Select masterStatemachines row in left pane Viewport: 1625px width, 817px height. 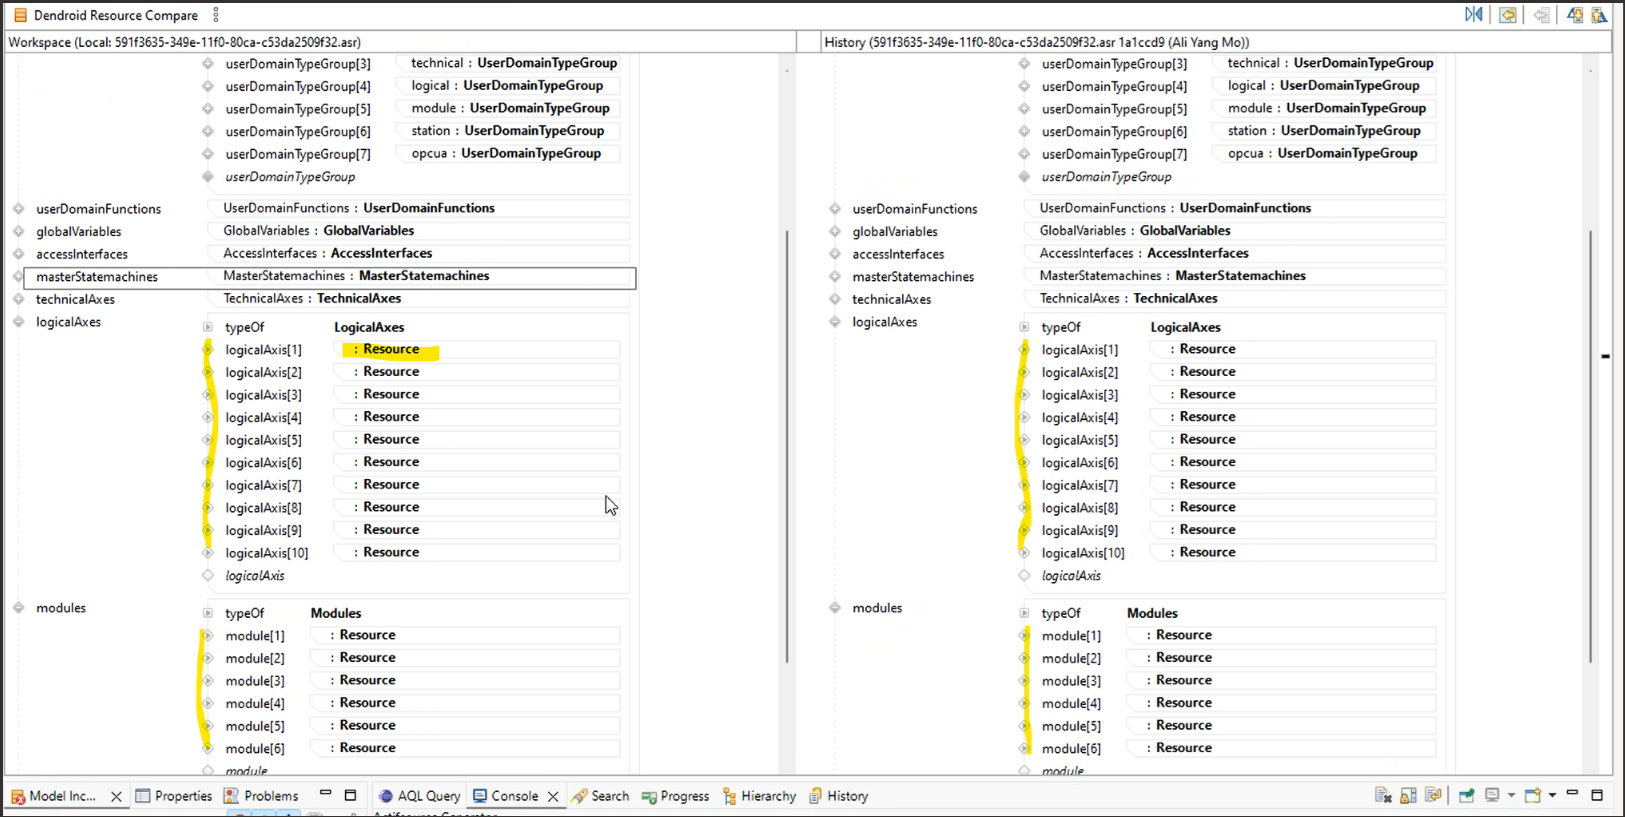(x=97, y=277)
